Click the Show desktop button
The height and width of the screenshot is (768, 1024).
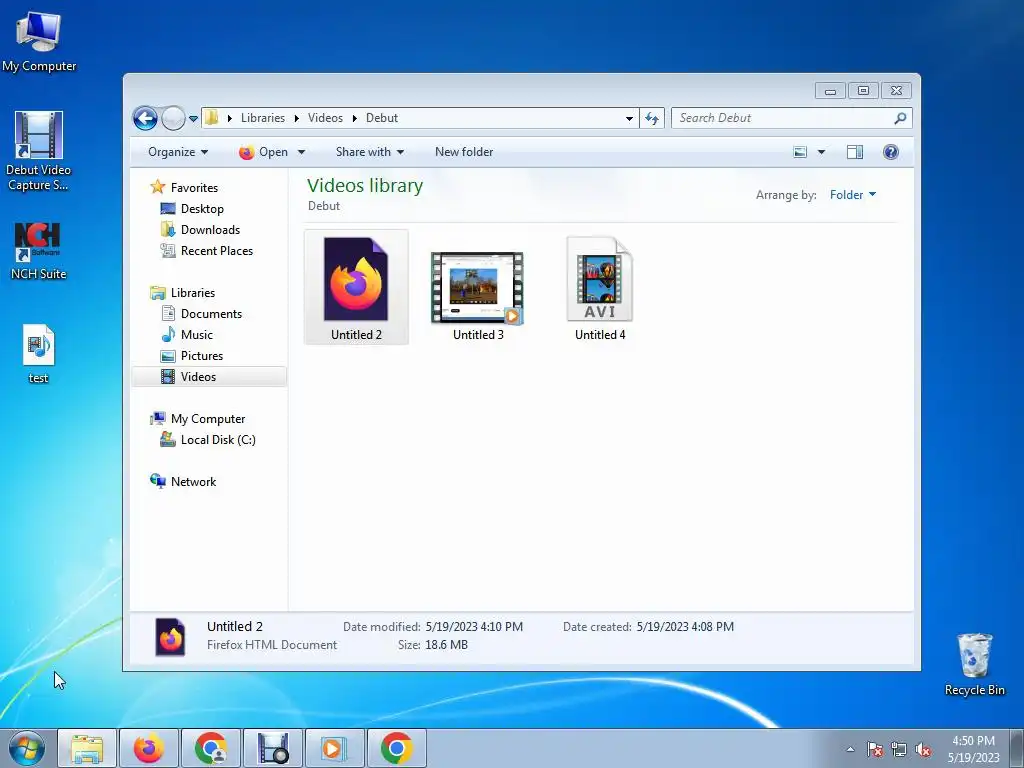click(1017, 748)
